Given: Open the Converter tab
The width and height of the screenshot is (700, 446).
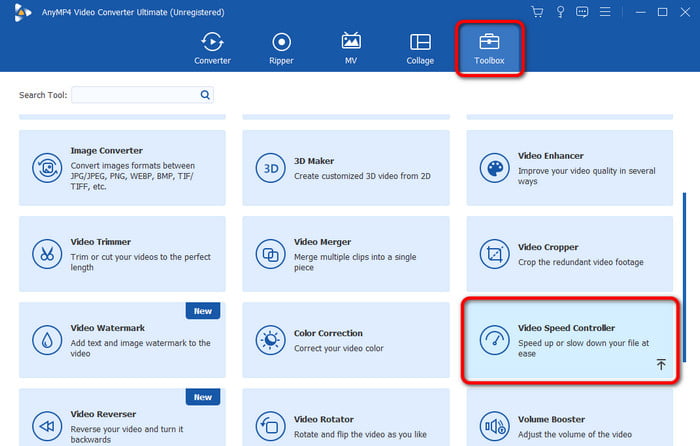Looking at the screenshot, I should (x=212, y=48).
